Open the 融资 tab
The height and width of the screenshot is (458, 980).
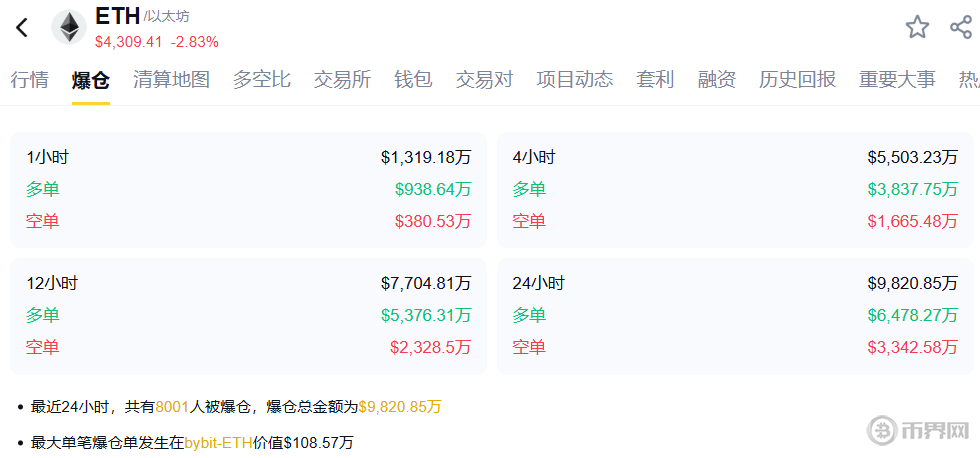pyautogui.click(x=717, y=80)
